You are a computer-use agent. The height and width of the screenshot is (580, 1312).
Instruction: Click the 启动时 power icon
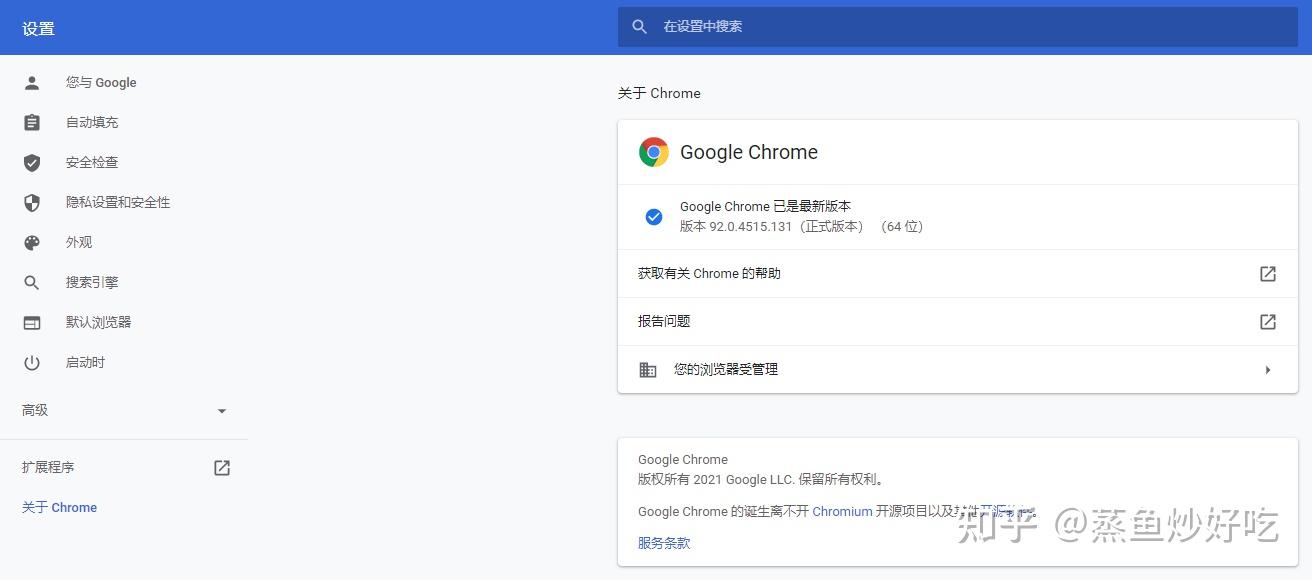31,362
